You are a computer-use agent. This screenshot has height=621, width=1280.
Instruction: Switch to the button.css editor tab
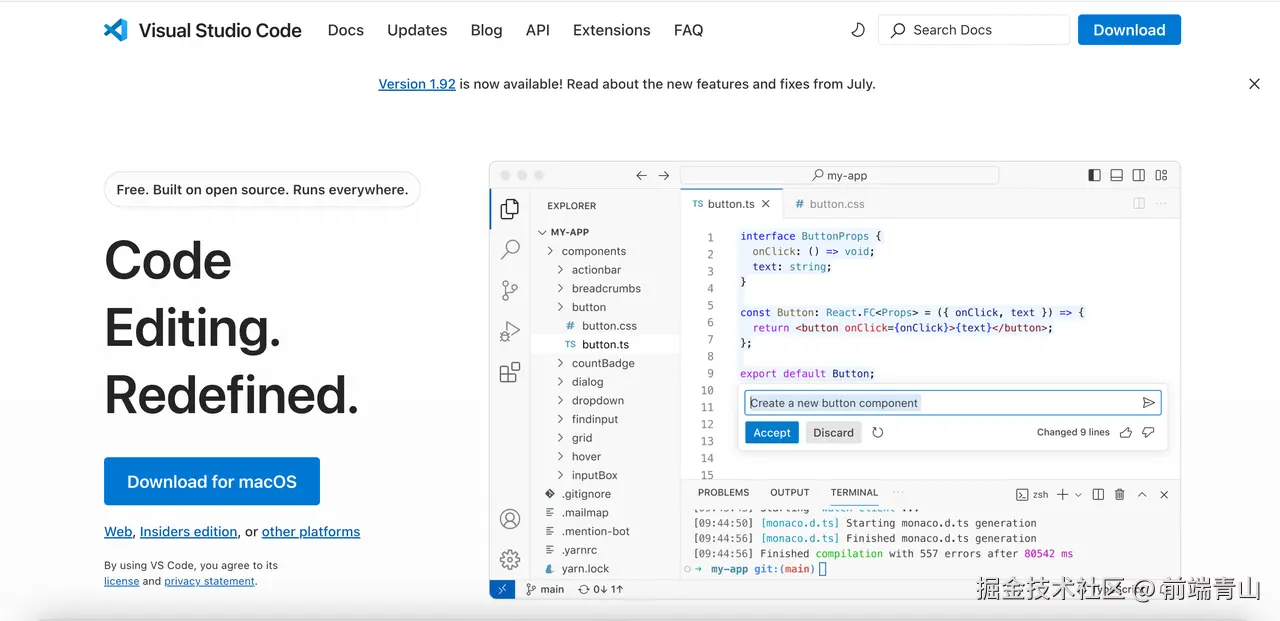tap(830, 203)
